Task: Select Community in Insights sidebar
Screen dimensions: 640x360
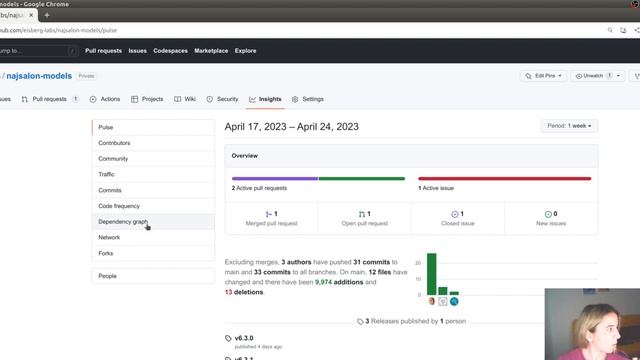Action: tap(153, 159)
